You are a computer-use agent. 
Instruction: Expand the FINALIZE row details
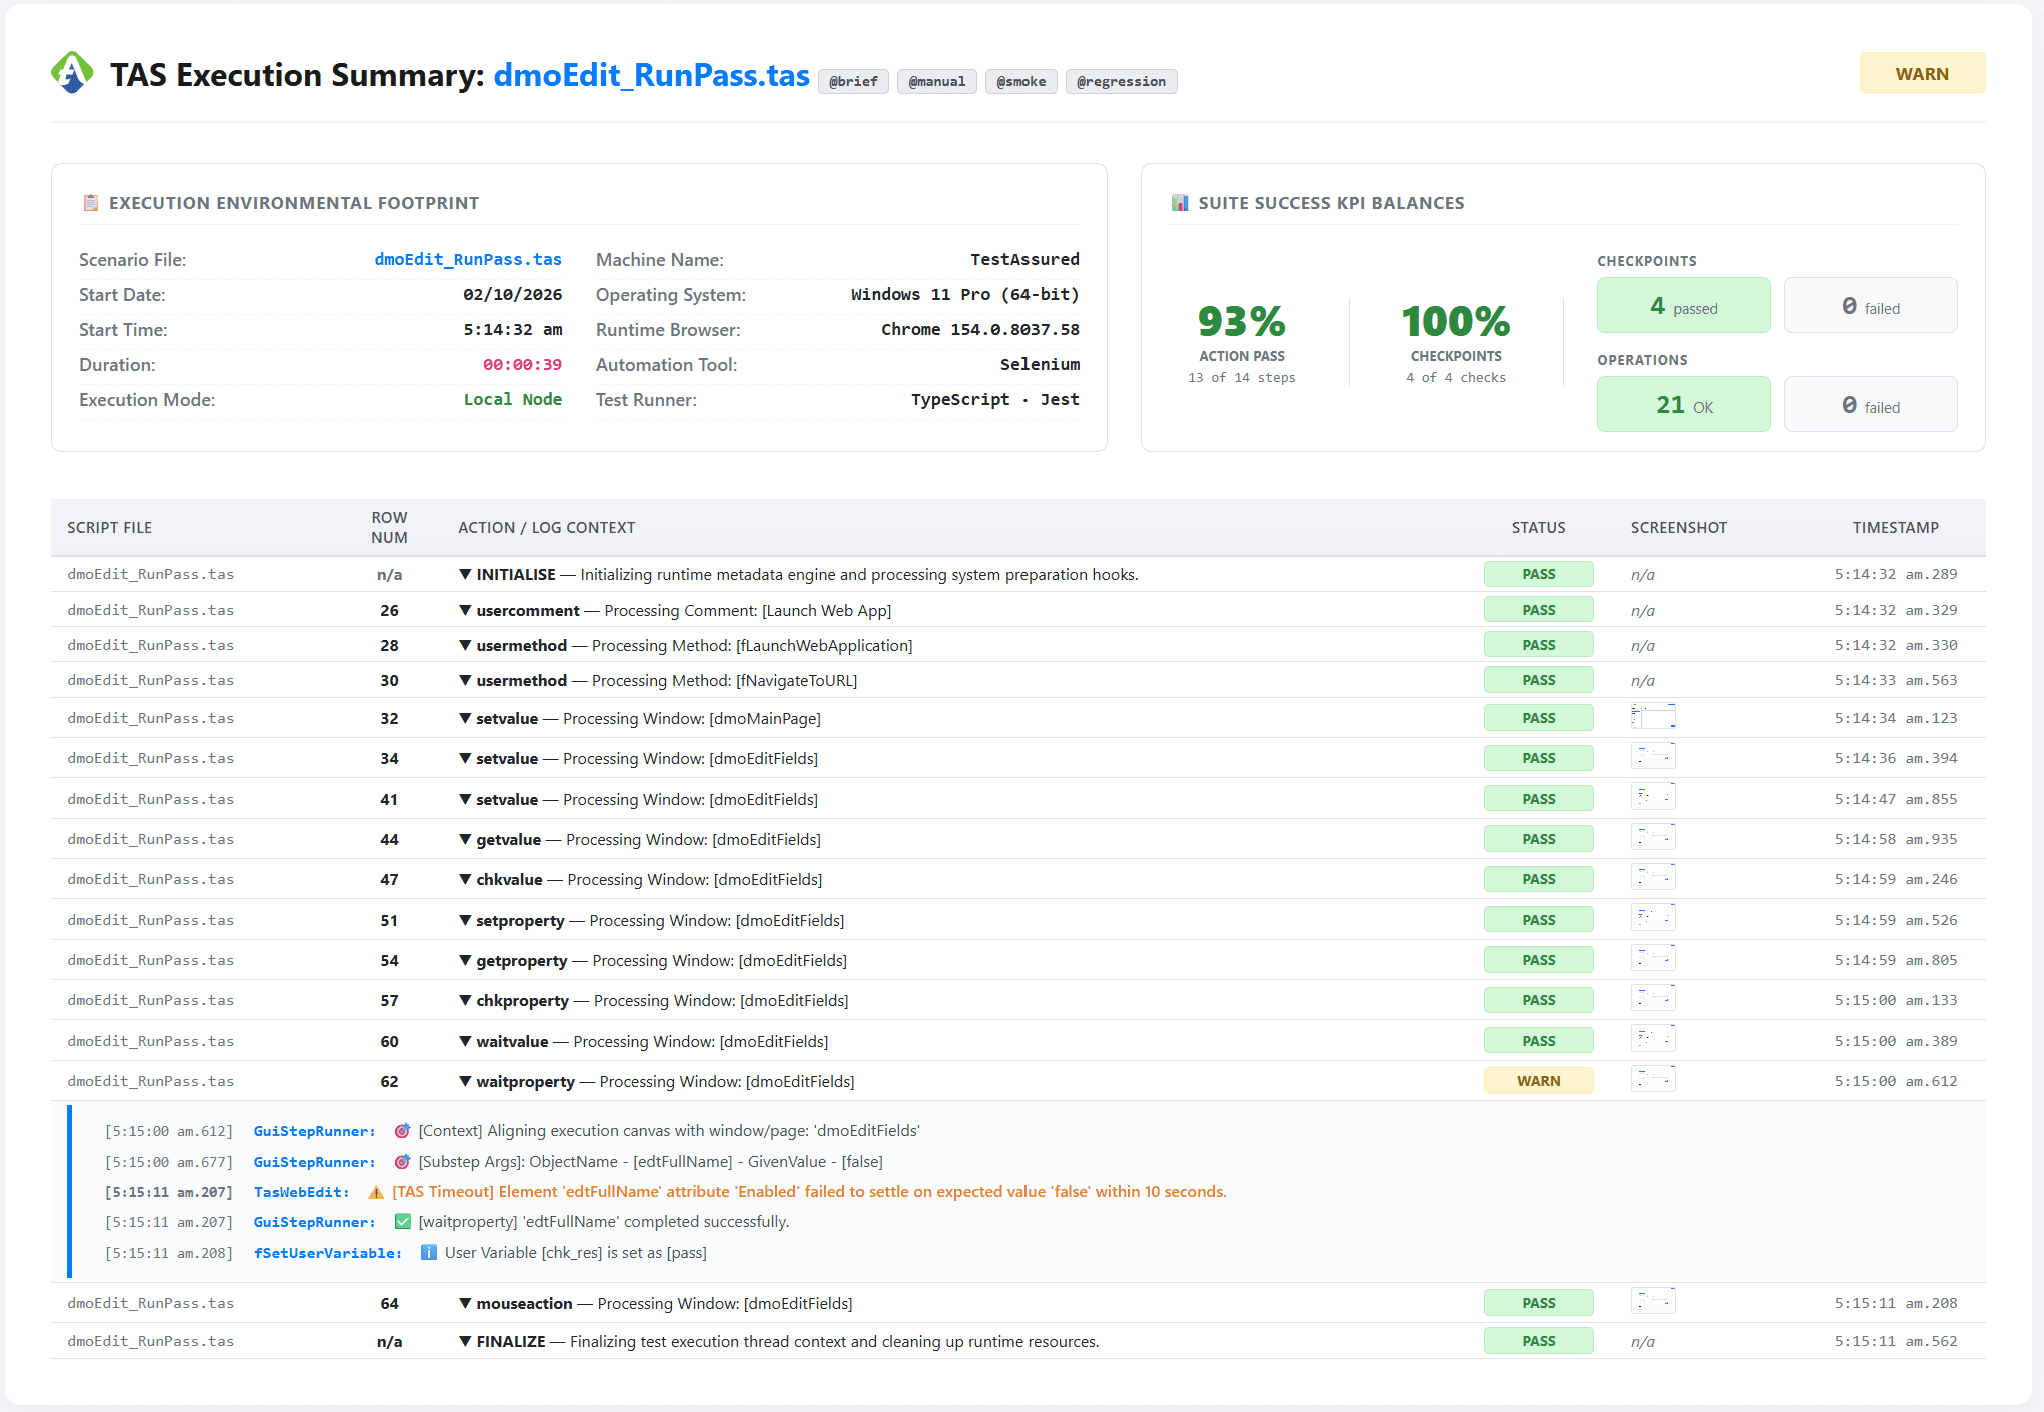[x=465, y=1341]
